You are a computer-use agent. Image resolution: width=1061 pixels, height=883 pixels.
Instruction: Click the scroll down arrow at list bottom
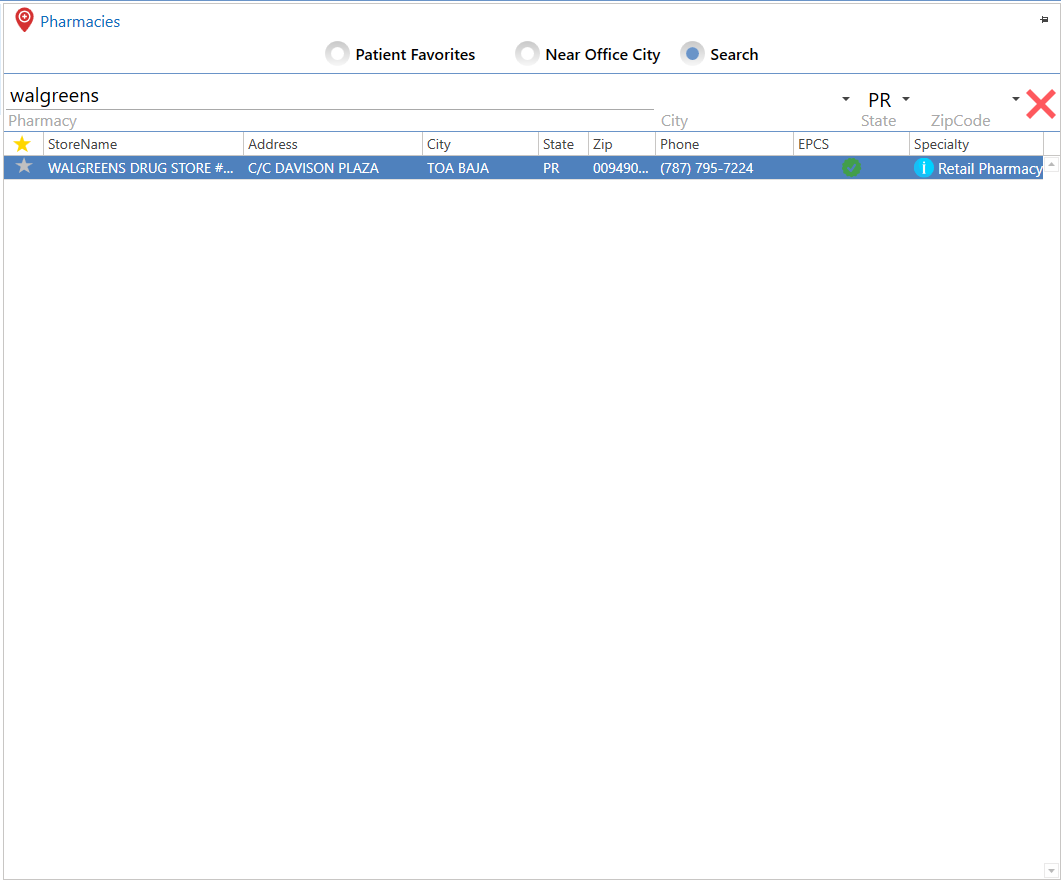point(1051,871)
